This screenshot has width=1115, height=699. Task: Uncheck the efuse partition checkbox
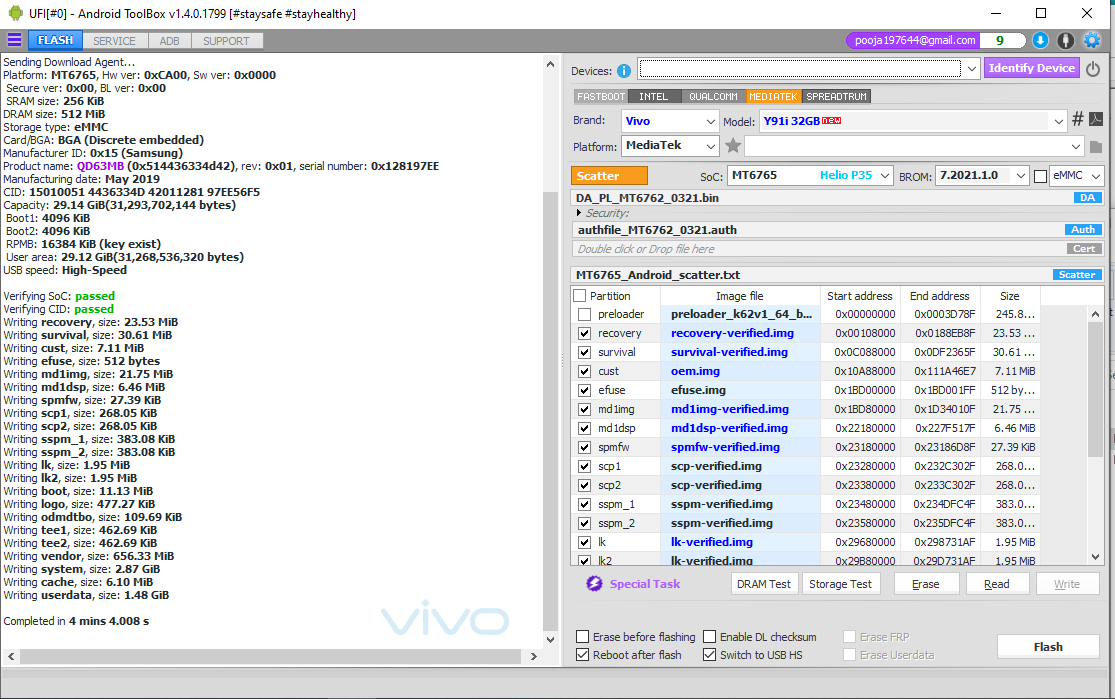click(585, 390)
